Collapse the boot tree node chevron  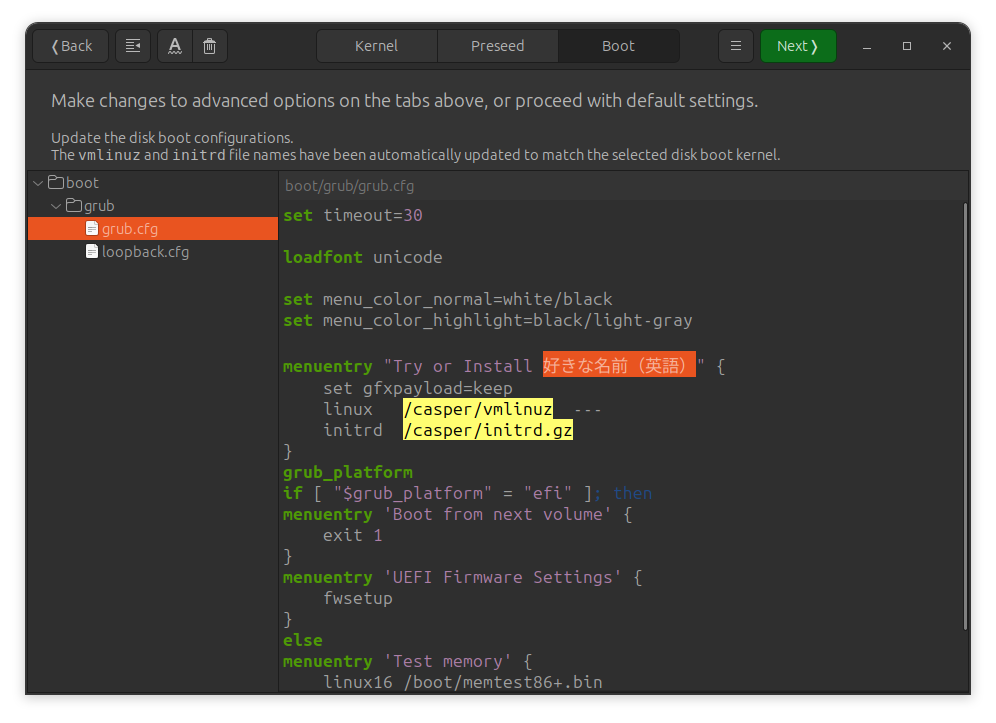click(38, 182)
